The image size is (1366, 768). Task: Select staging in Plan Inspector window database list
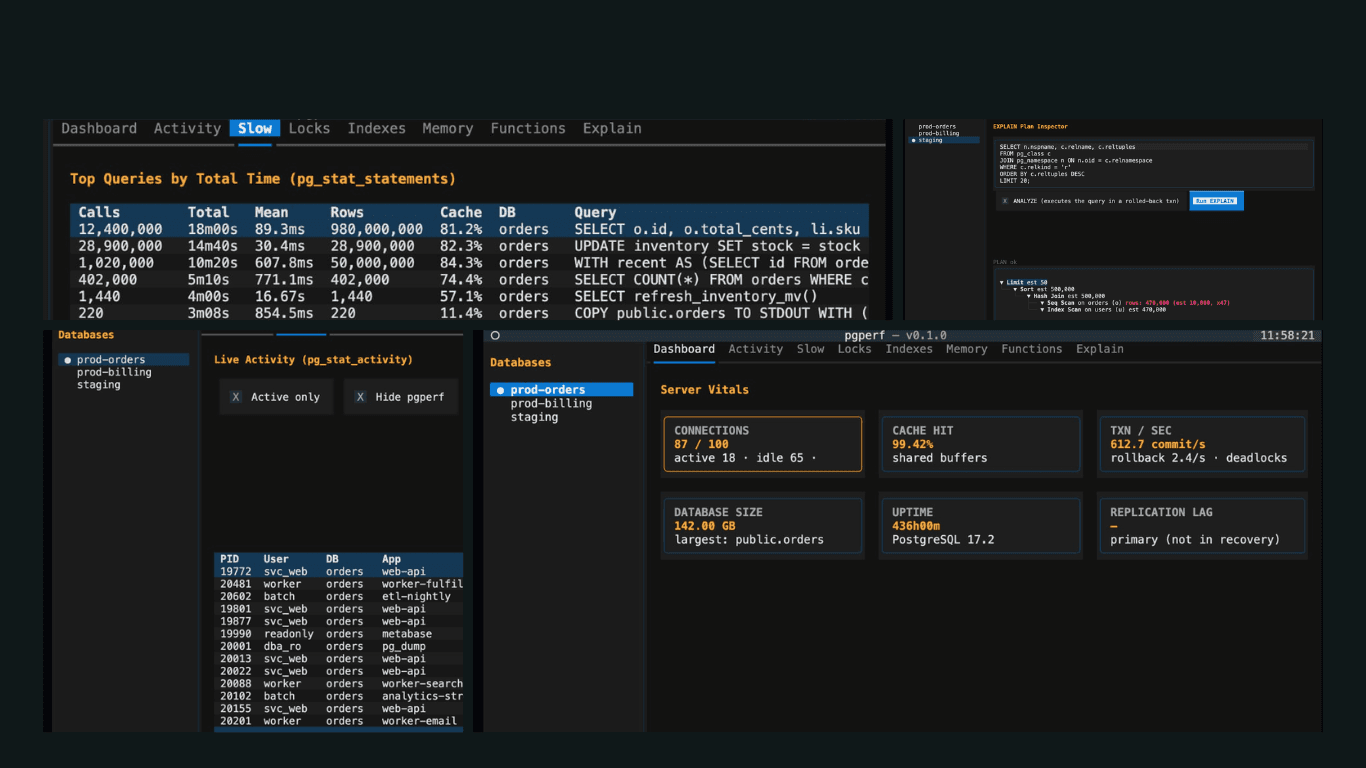coord(944,140)
